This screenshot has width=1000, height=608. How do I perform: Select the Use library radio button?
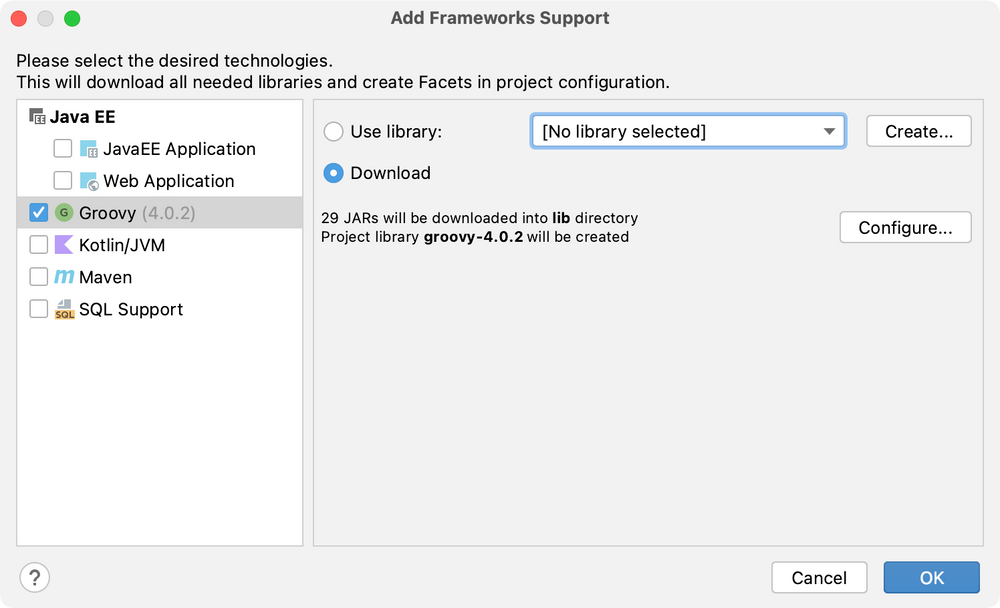tap(333, 131)
